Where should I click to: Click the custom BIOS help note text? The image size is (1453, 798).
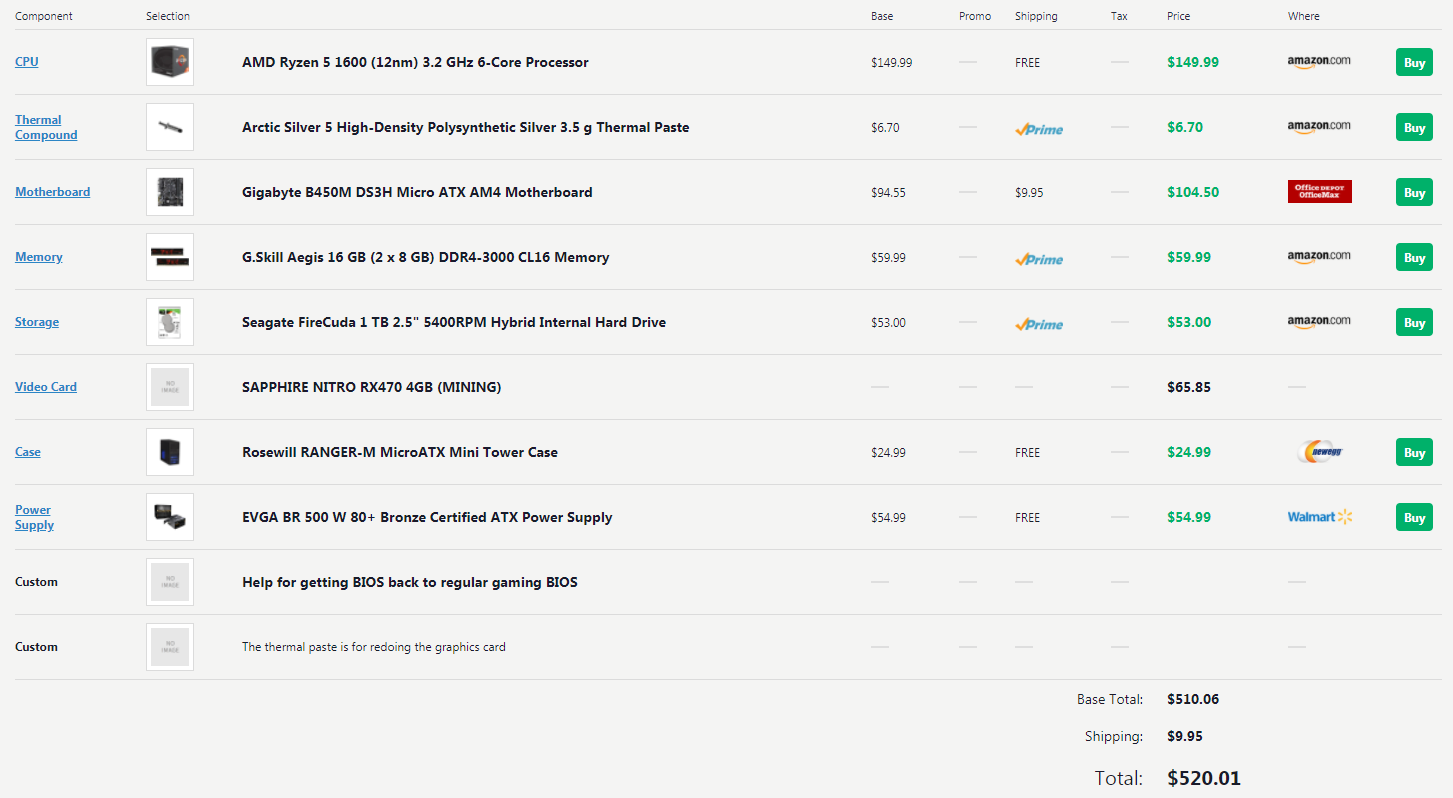coord(410,582)
